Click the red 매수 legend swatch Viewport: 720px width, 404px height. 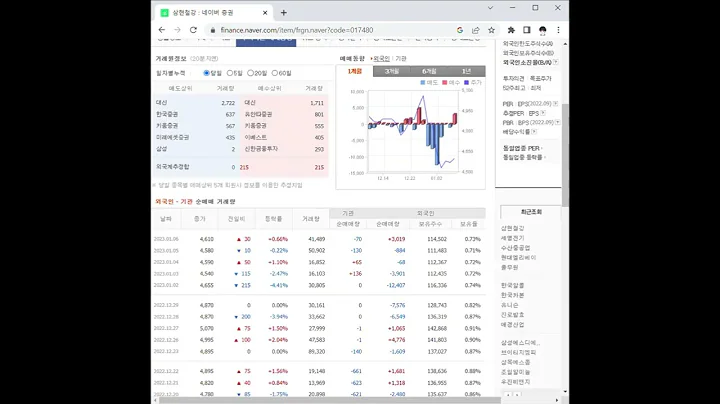pos(444,83)
